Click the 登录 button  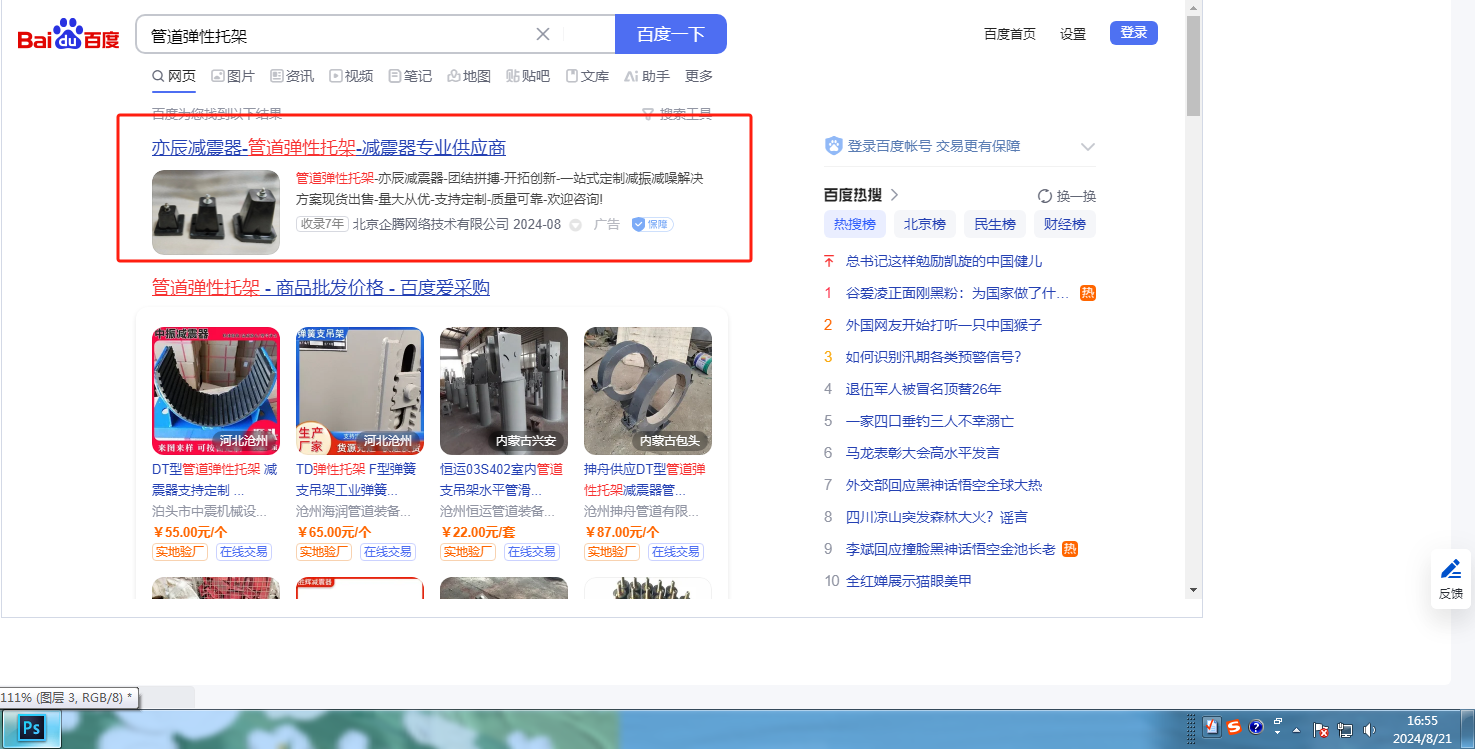[x=1134, y=33]
